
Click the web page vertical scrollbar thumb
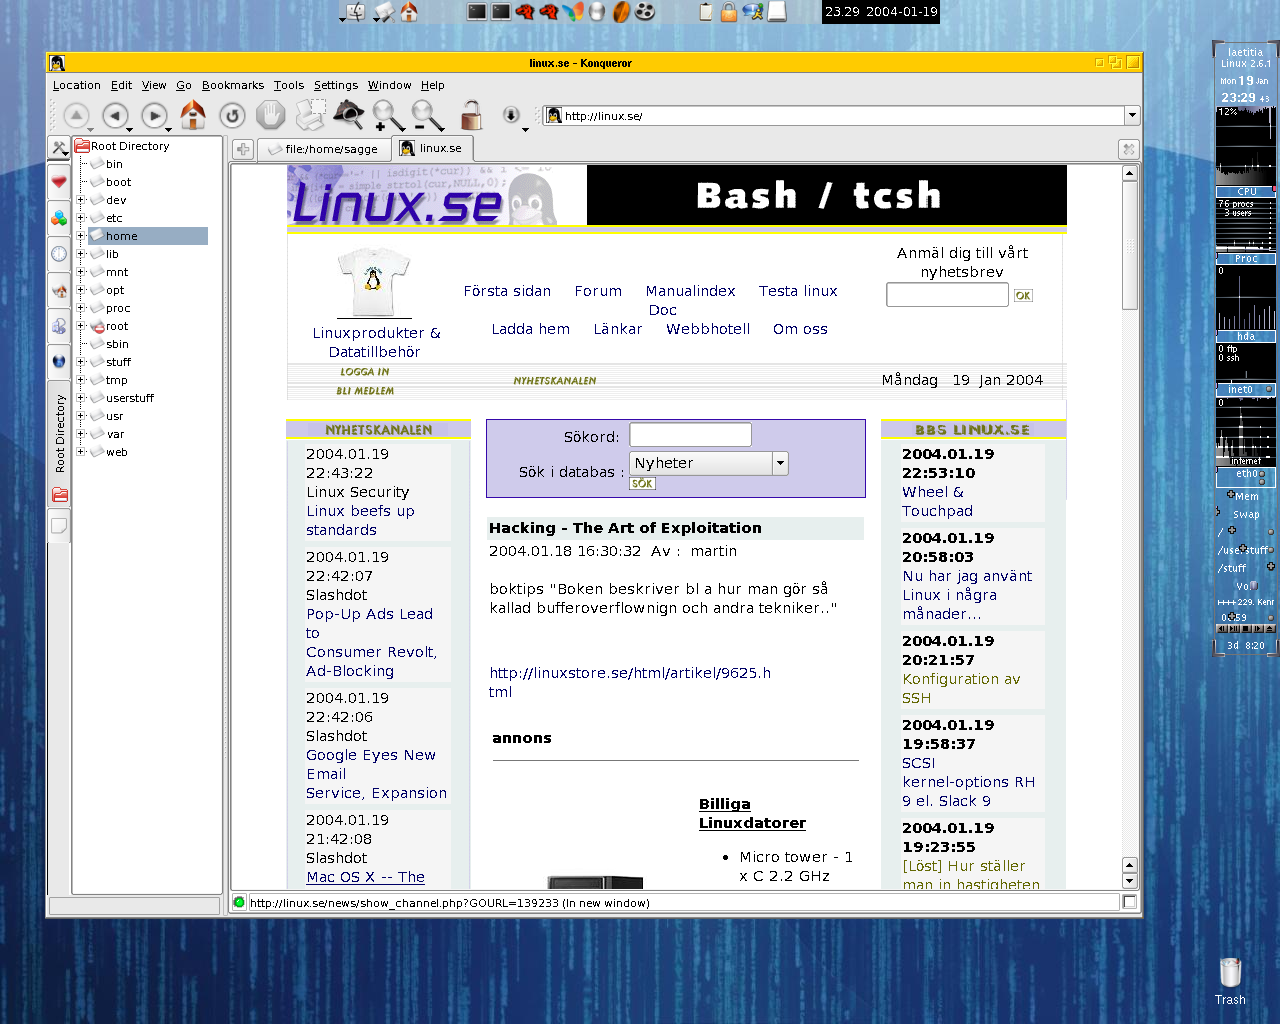1130,246
